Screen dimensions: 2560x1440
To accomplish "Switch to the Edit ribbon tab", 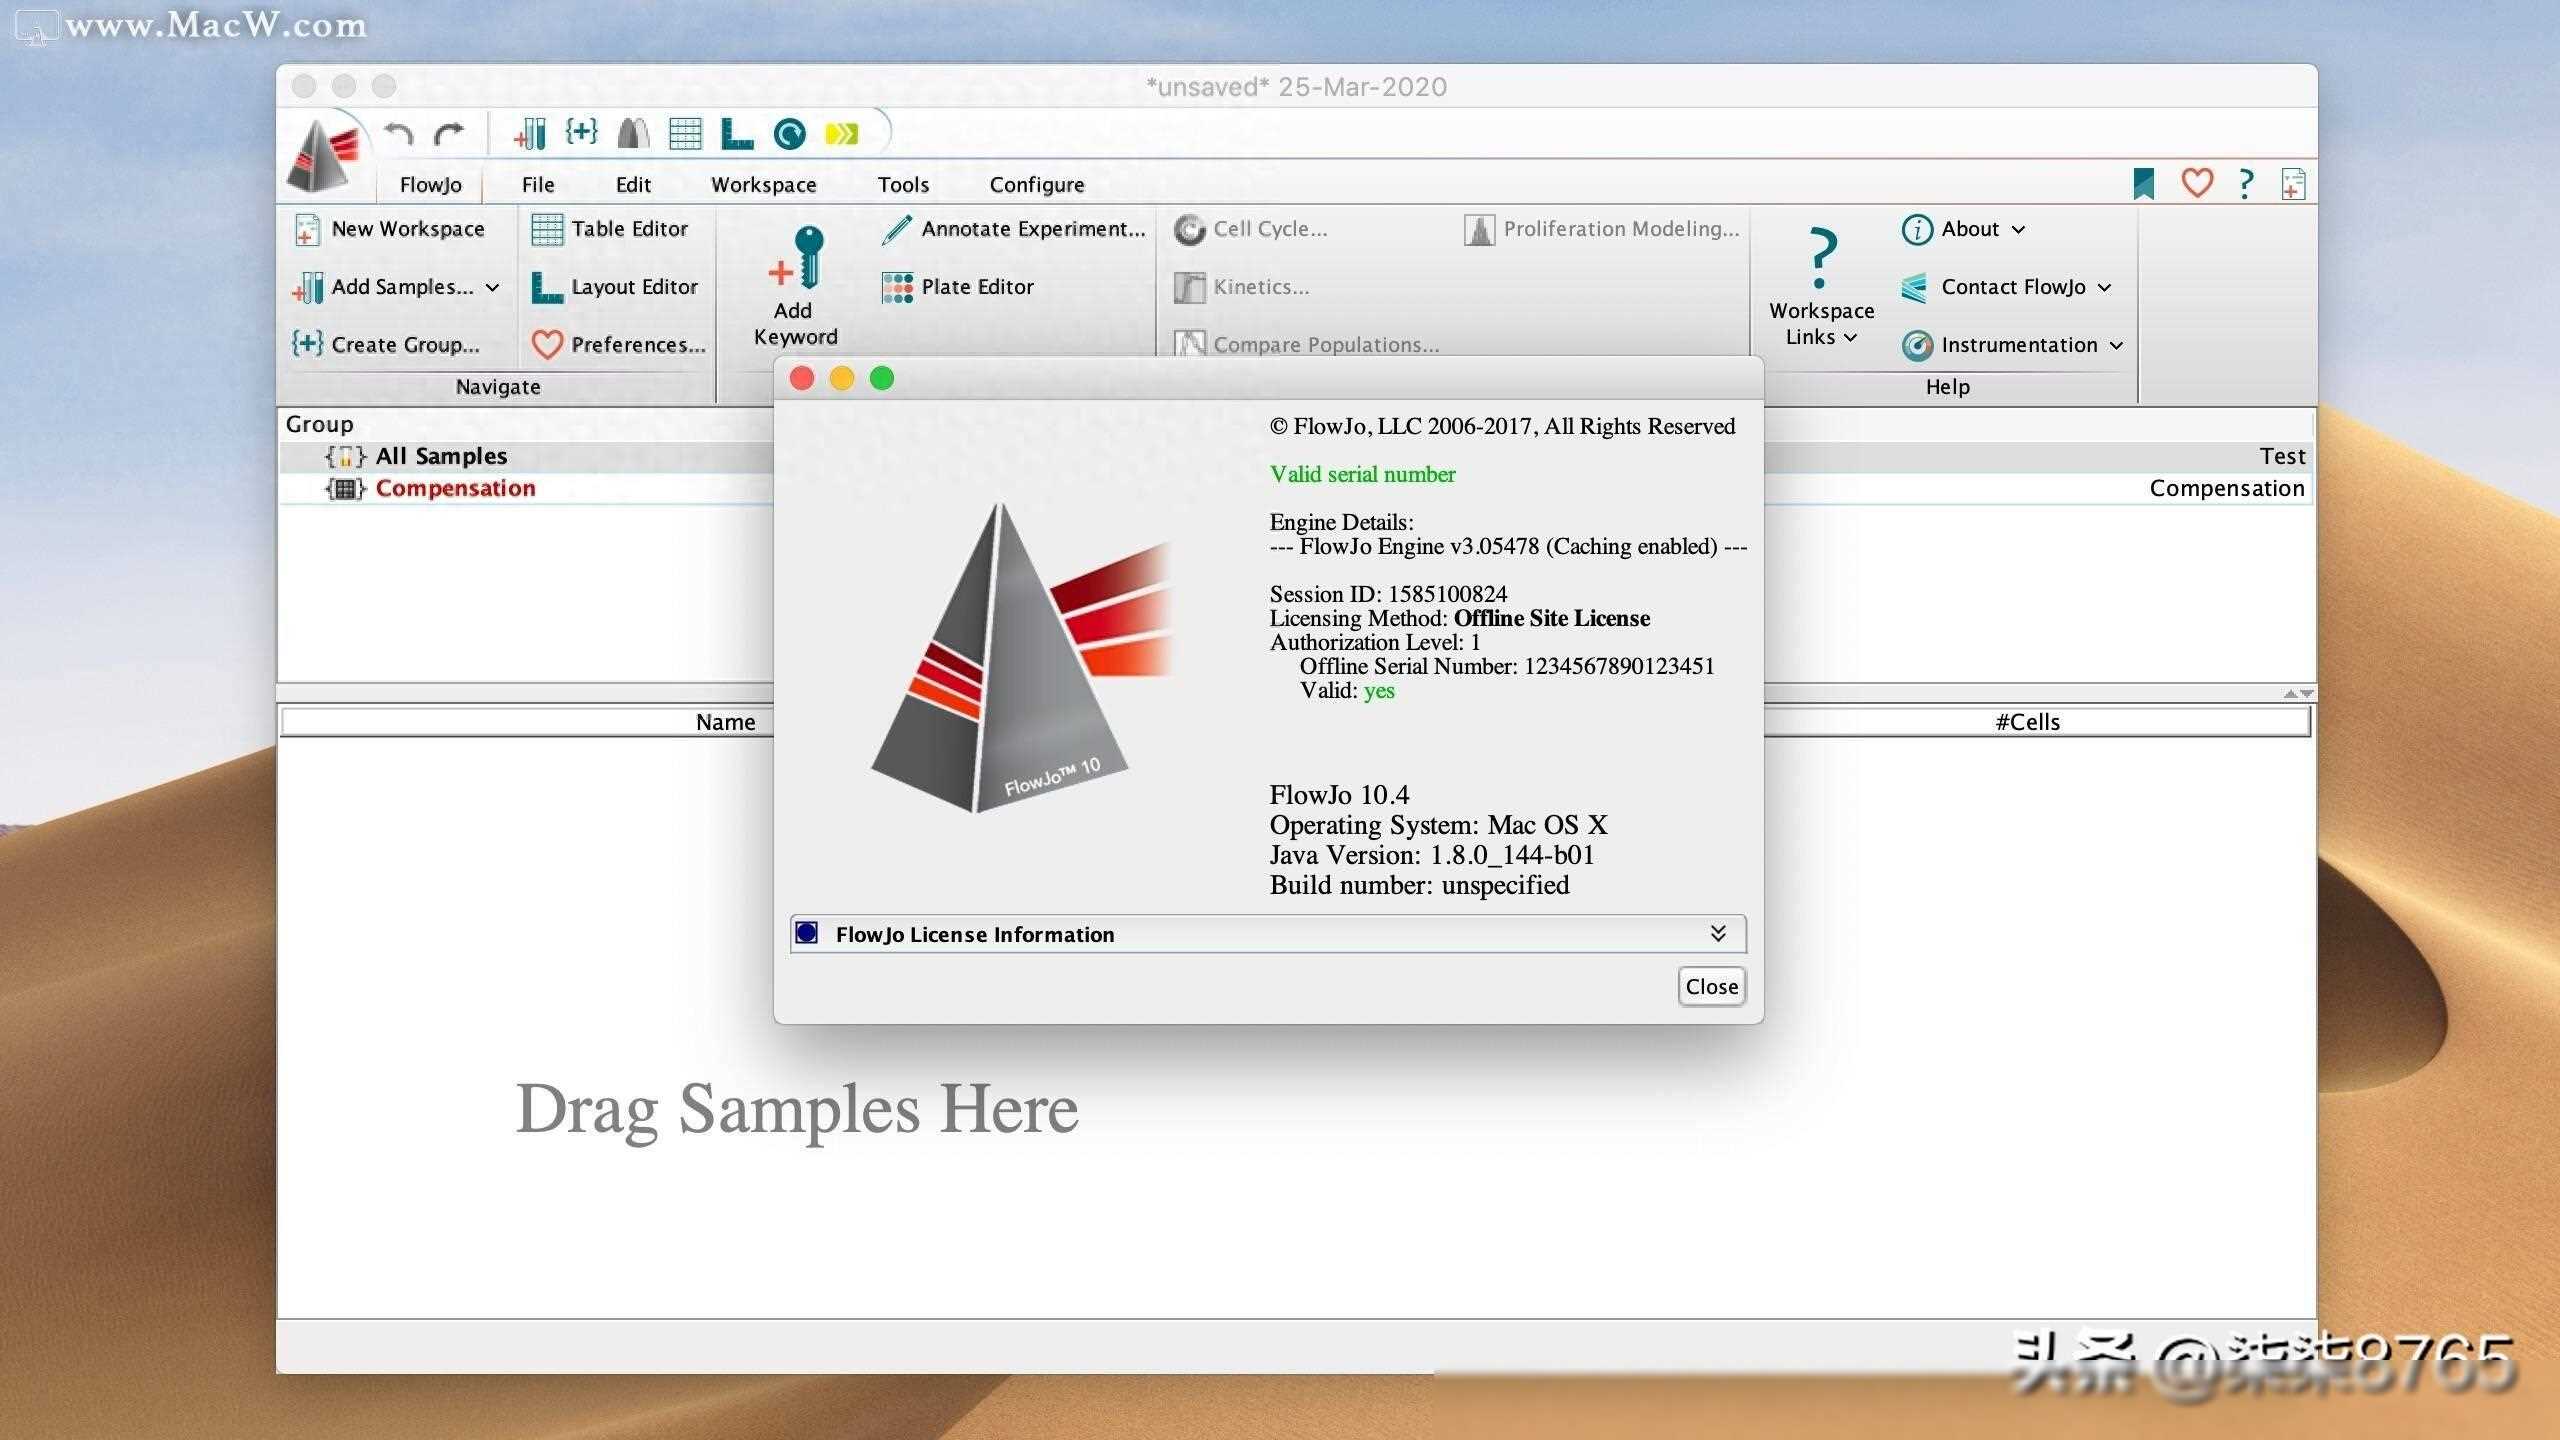I will [633, 185].
